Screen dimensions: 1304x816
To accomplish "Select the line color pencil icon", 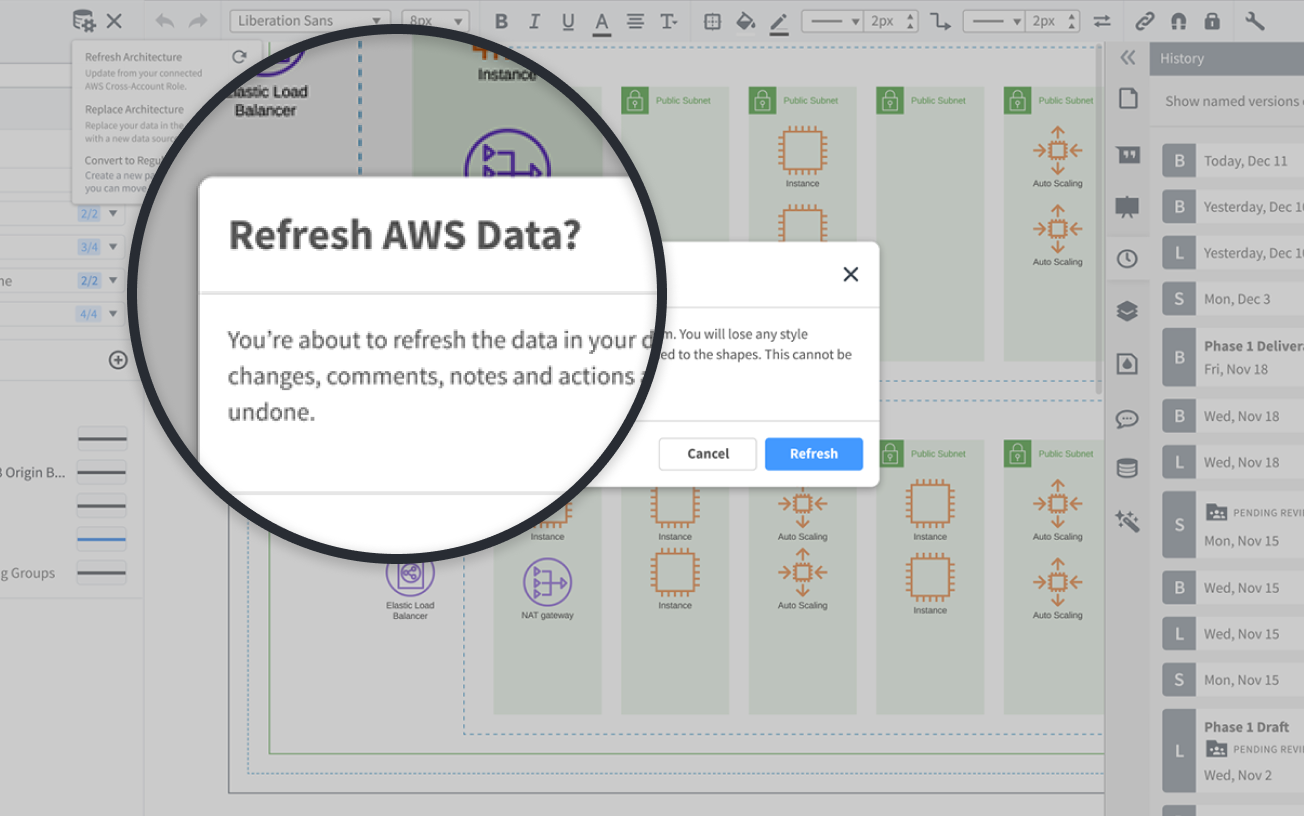I will coord(779,20).
